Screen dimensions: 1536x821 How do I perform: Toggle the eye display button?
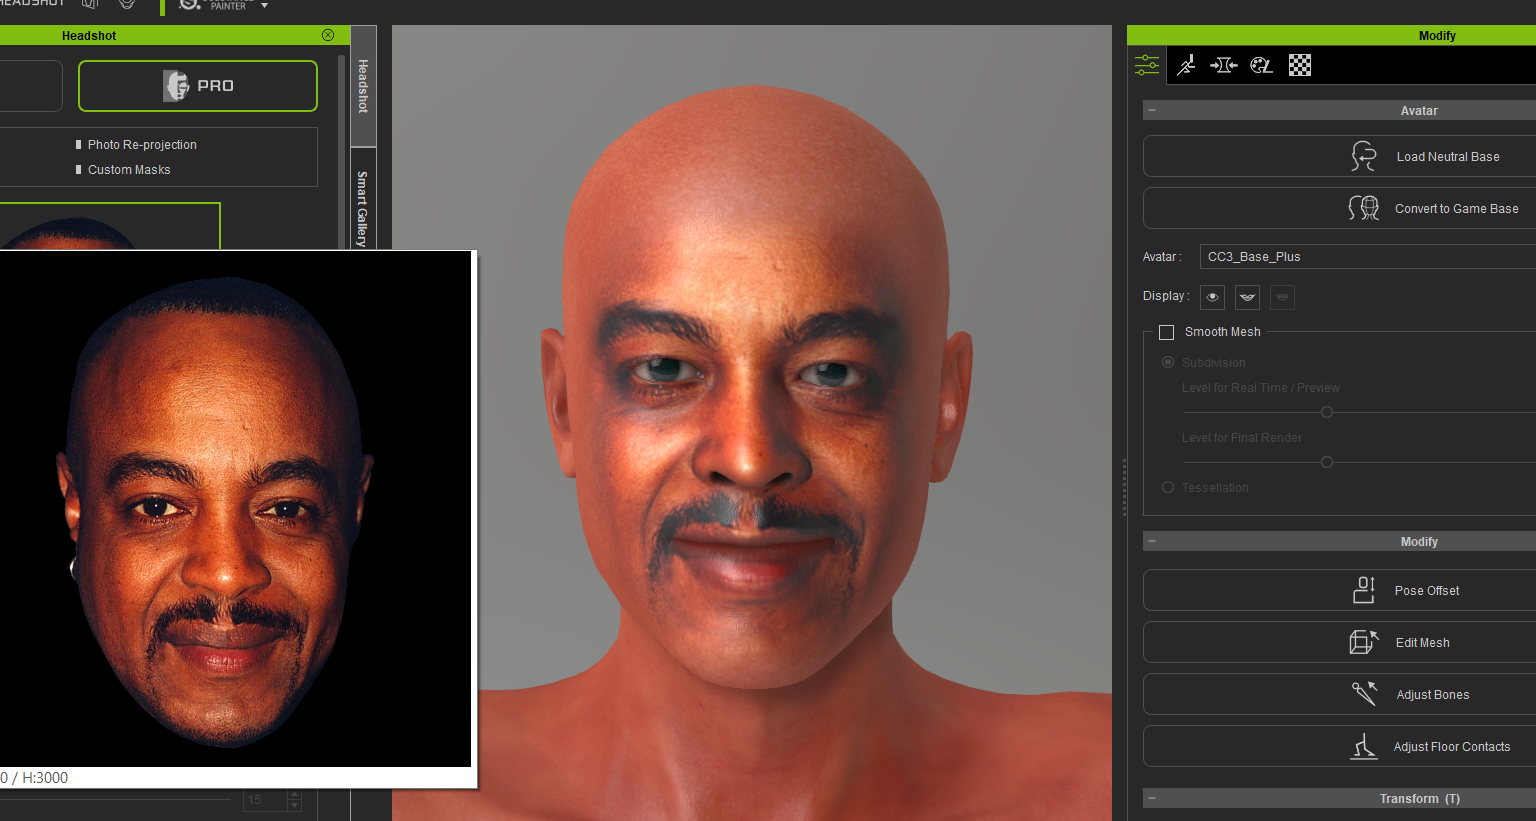coord(1212,297)
